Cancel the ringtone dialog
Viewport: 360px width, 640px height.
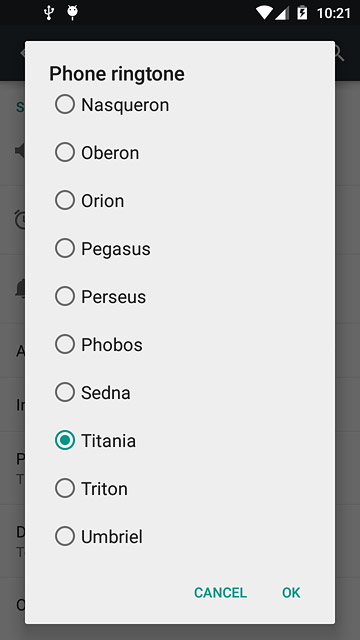pyautogui.click(x=220, y=592)
